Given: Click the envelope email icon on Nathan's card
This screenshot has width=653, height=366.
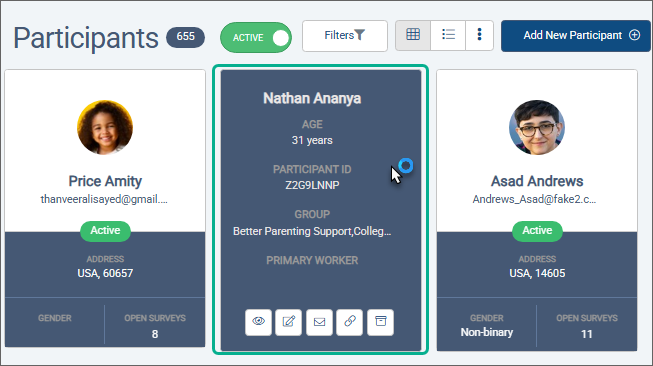Looking at the screenshot, I should [x=319, y=322].
